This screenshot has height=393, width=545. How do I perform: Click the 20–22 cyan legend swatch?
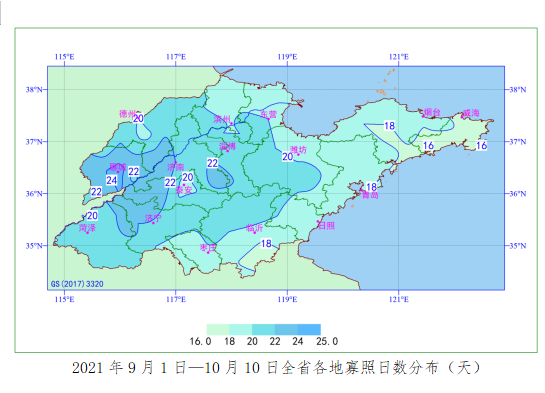pos(263,329)
